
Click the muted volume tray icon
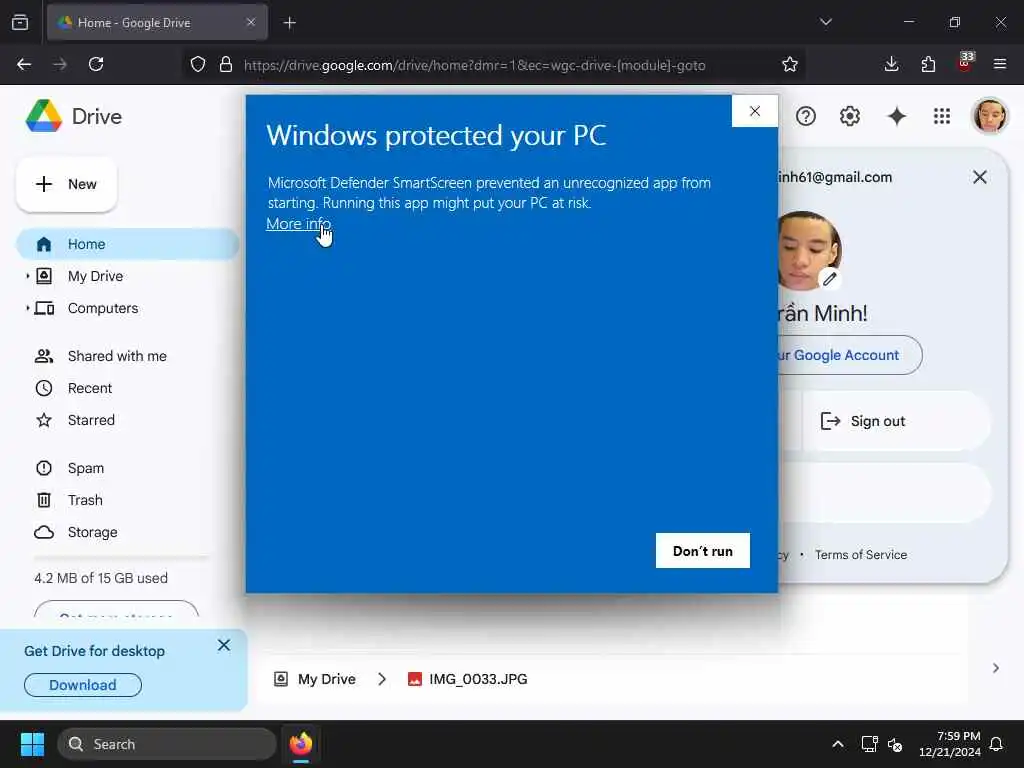[895, 744]
